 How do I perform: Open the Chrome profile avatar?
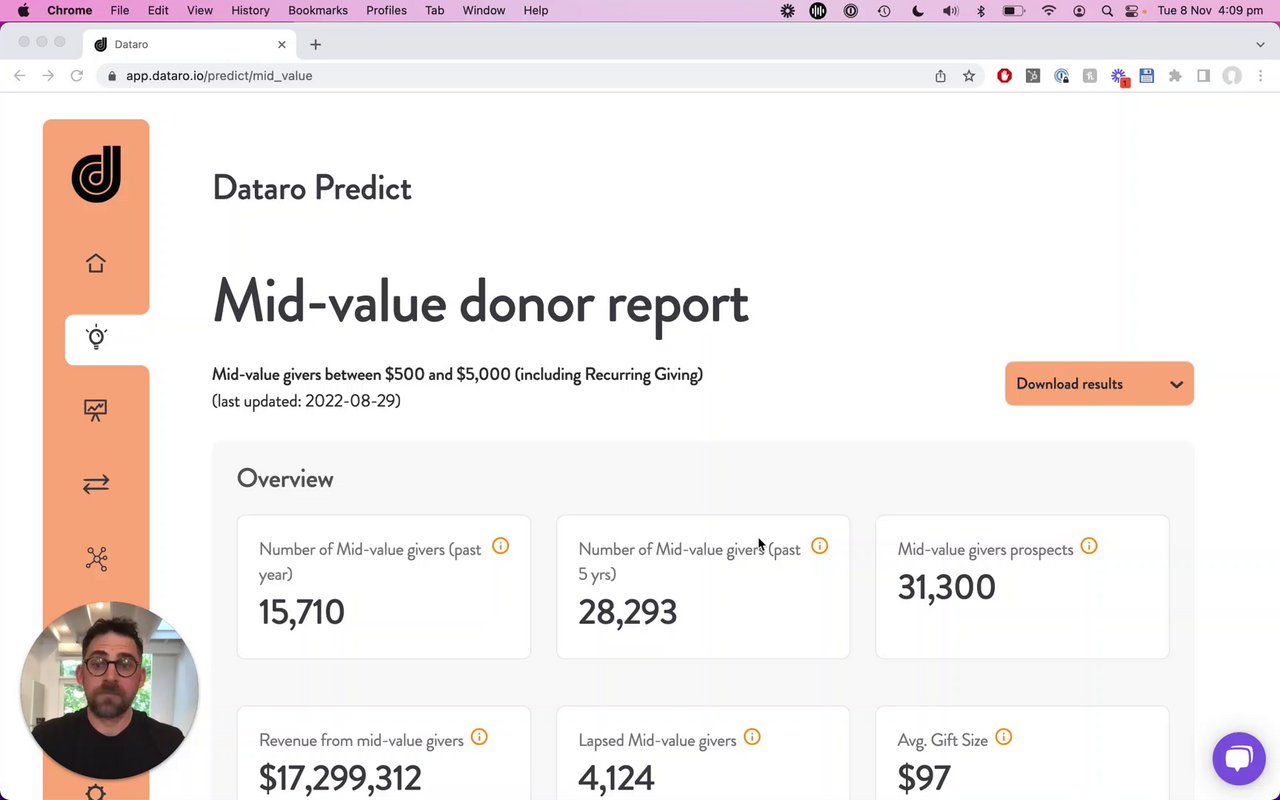point(1232,76)
